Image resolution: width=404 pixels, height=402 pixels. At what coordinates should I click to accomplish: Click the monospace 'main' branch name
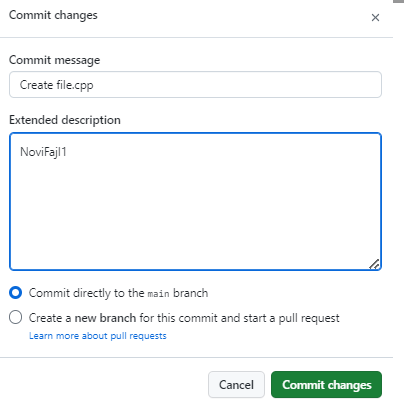(x=159, y=294)
